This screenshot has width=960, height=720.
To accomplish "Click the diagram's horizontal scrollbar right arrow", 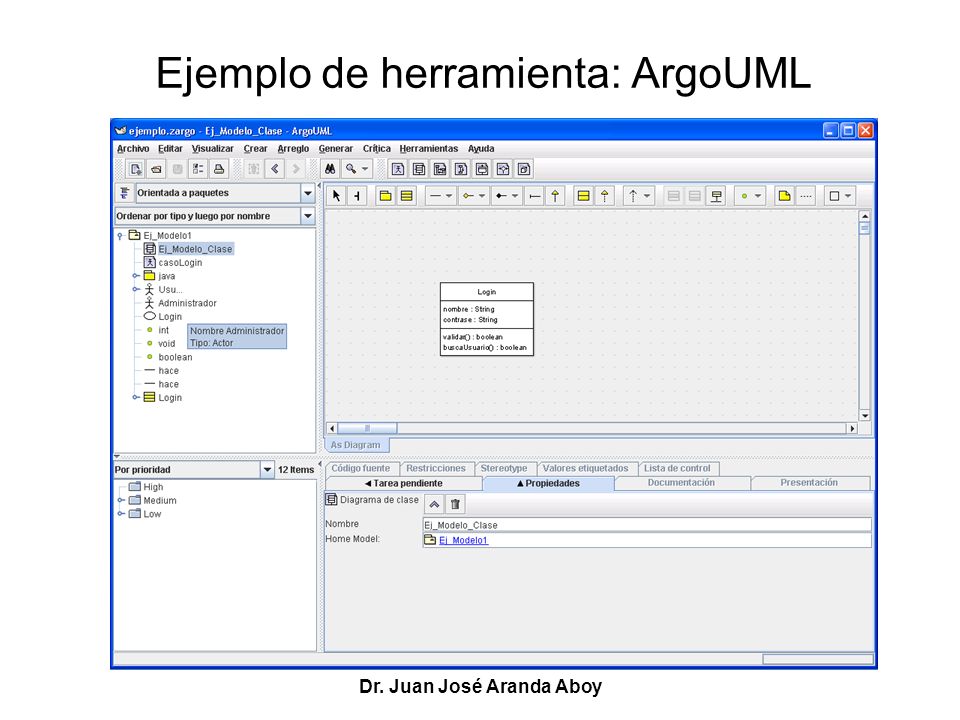I will click(x=852, y=429).
